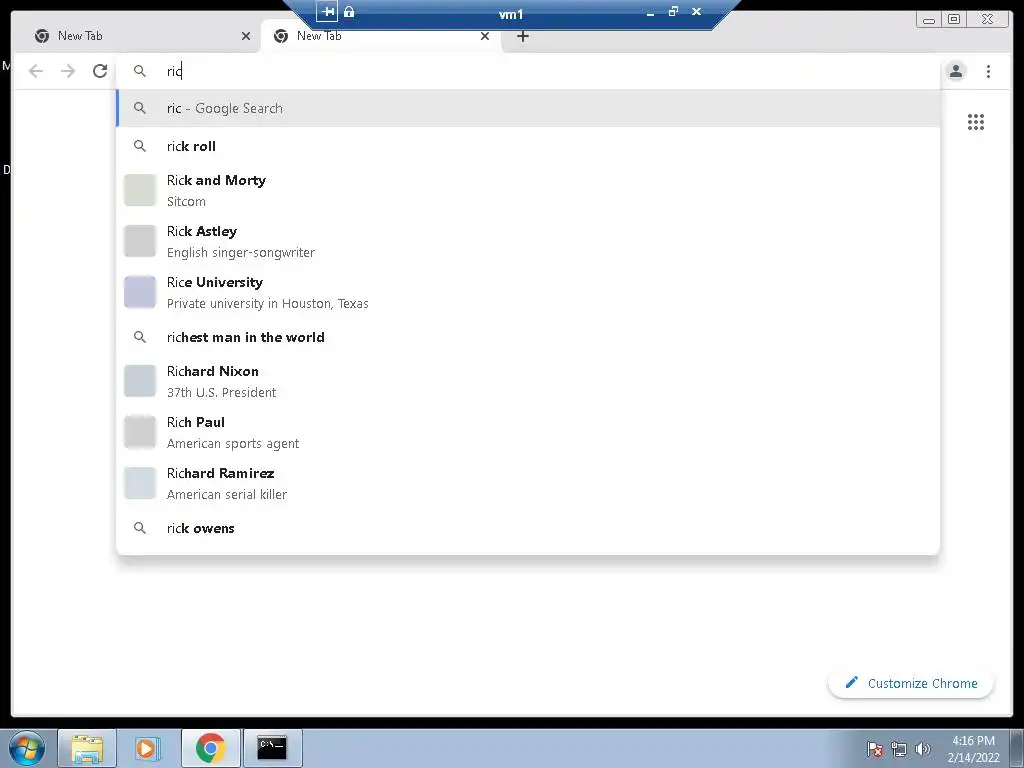The height and width of the screenshot is (768, 1024).
Task: Restore down the vm1 connection bar
Action: [673, 11]
